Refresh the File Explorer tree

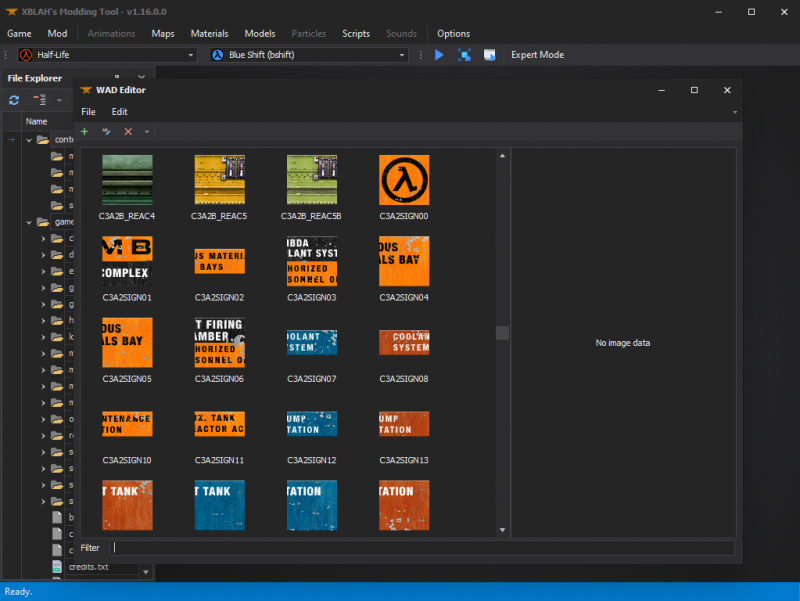(x=13, y=99)
